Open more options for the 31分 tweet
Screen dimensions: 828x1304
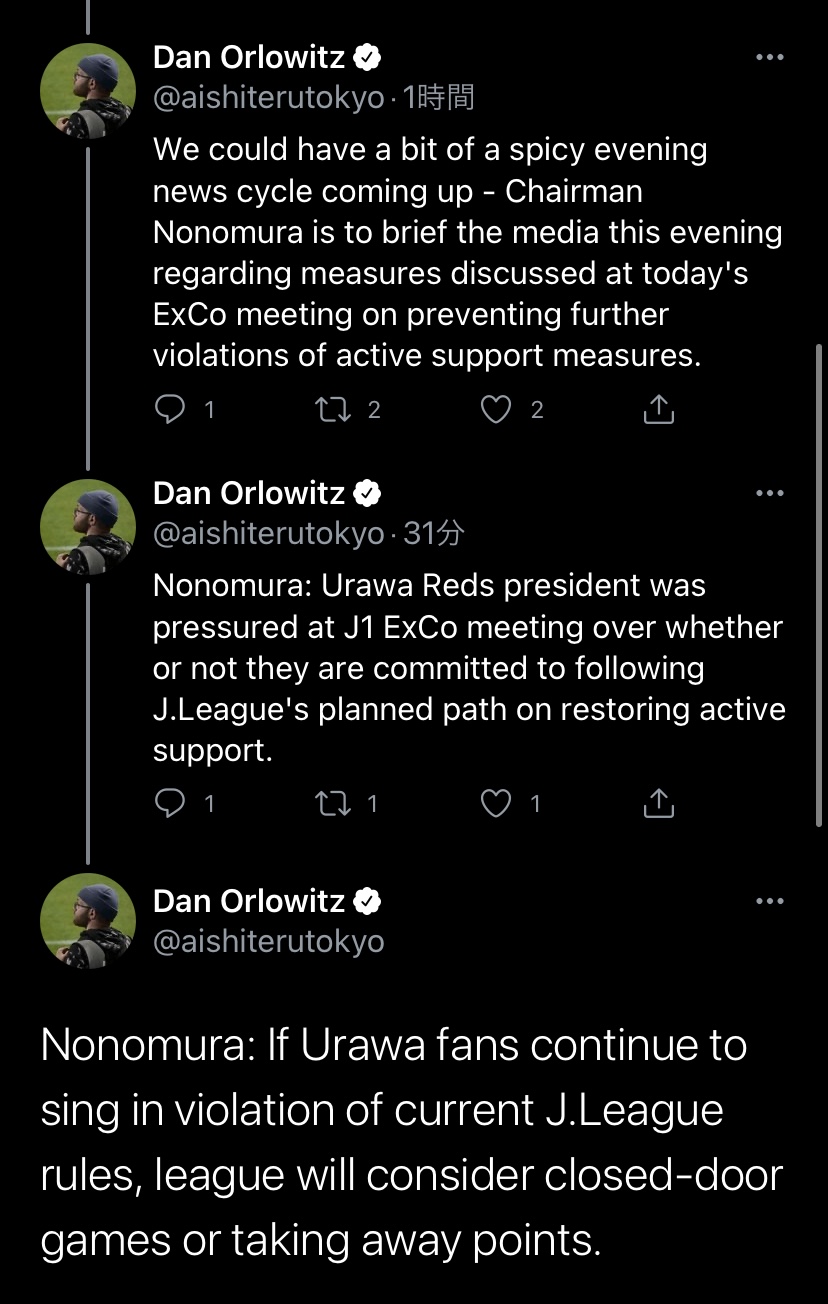click(769, 493)
